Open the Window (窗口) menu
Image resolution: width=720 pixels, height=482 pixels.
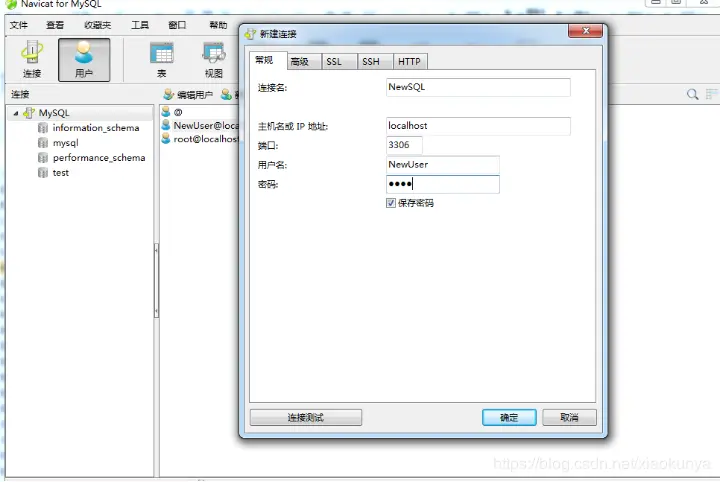[x=177, y=25]
